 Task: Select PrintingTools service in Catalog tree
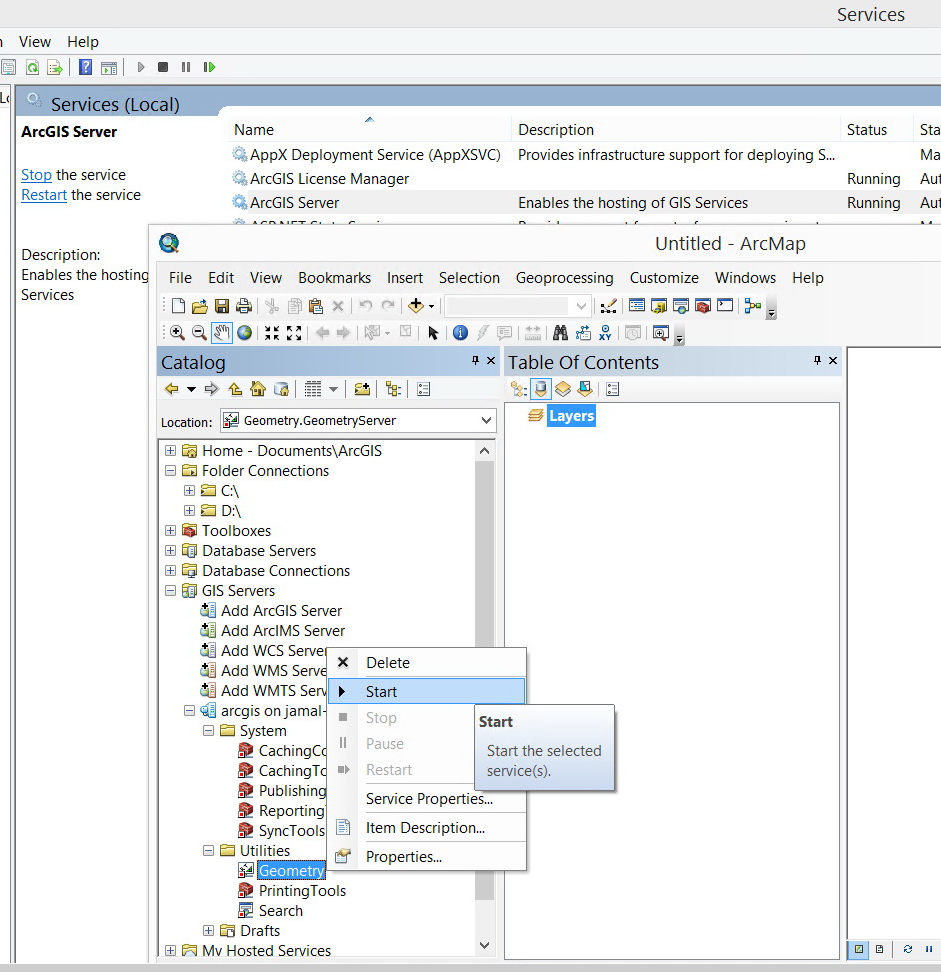pos(302,891)
